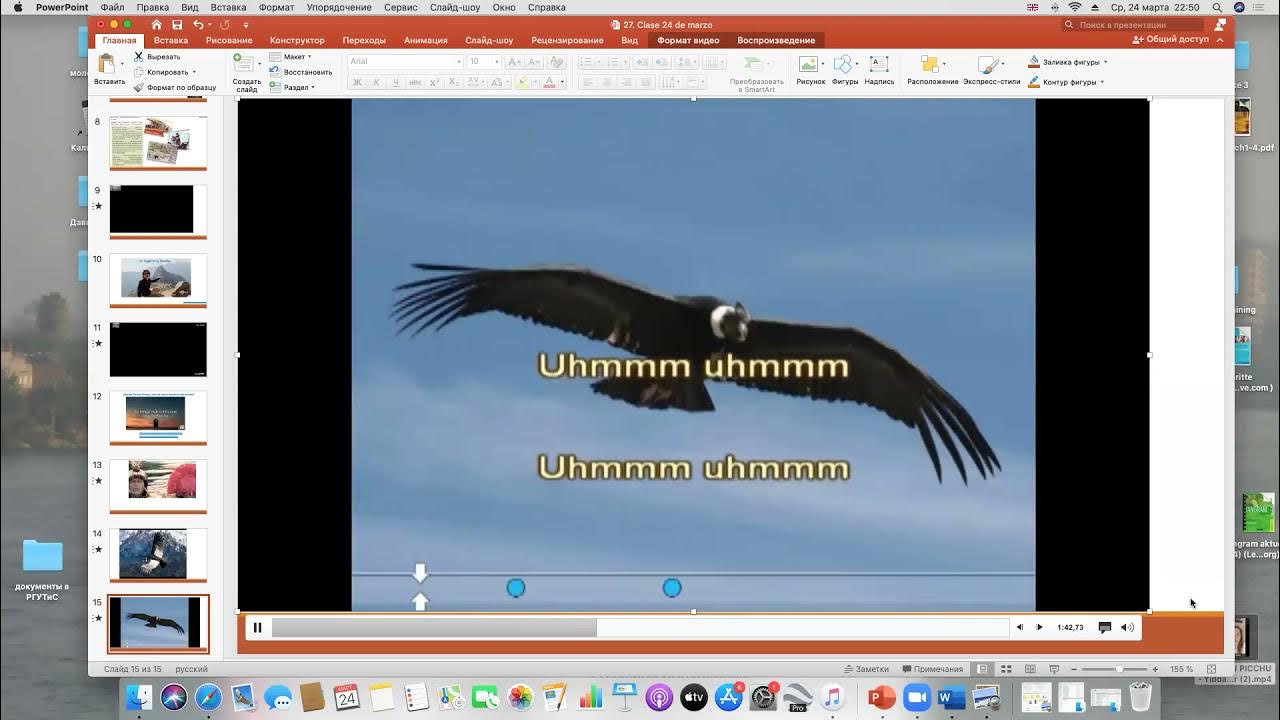Click zoom out minus button
This screenshot has height=720, width=1280.
[1074, 669]
